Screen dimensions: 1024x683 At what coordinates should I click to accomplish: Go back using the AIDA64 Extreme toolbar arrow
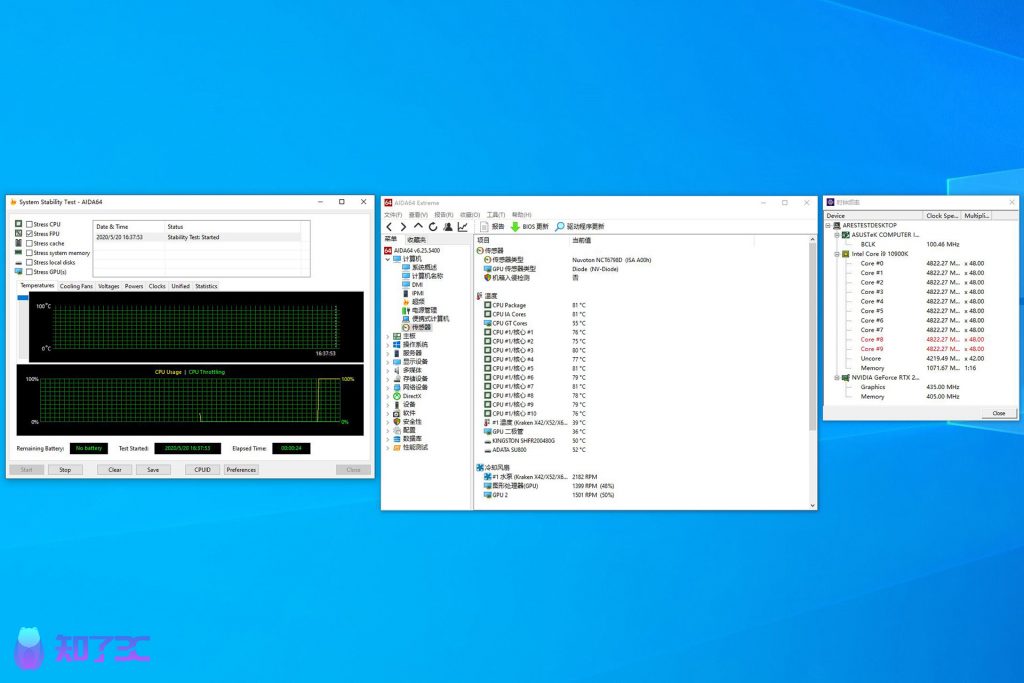[x=389, y=227]
